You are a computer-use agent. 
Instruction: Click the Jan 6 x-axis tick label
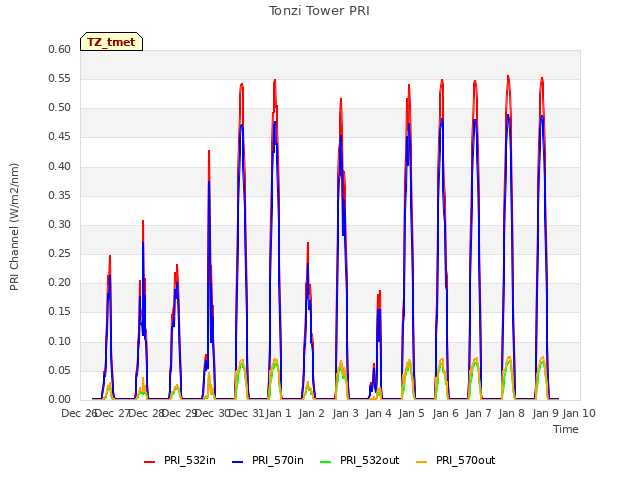tap(445, 413)
